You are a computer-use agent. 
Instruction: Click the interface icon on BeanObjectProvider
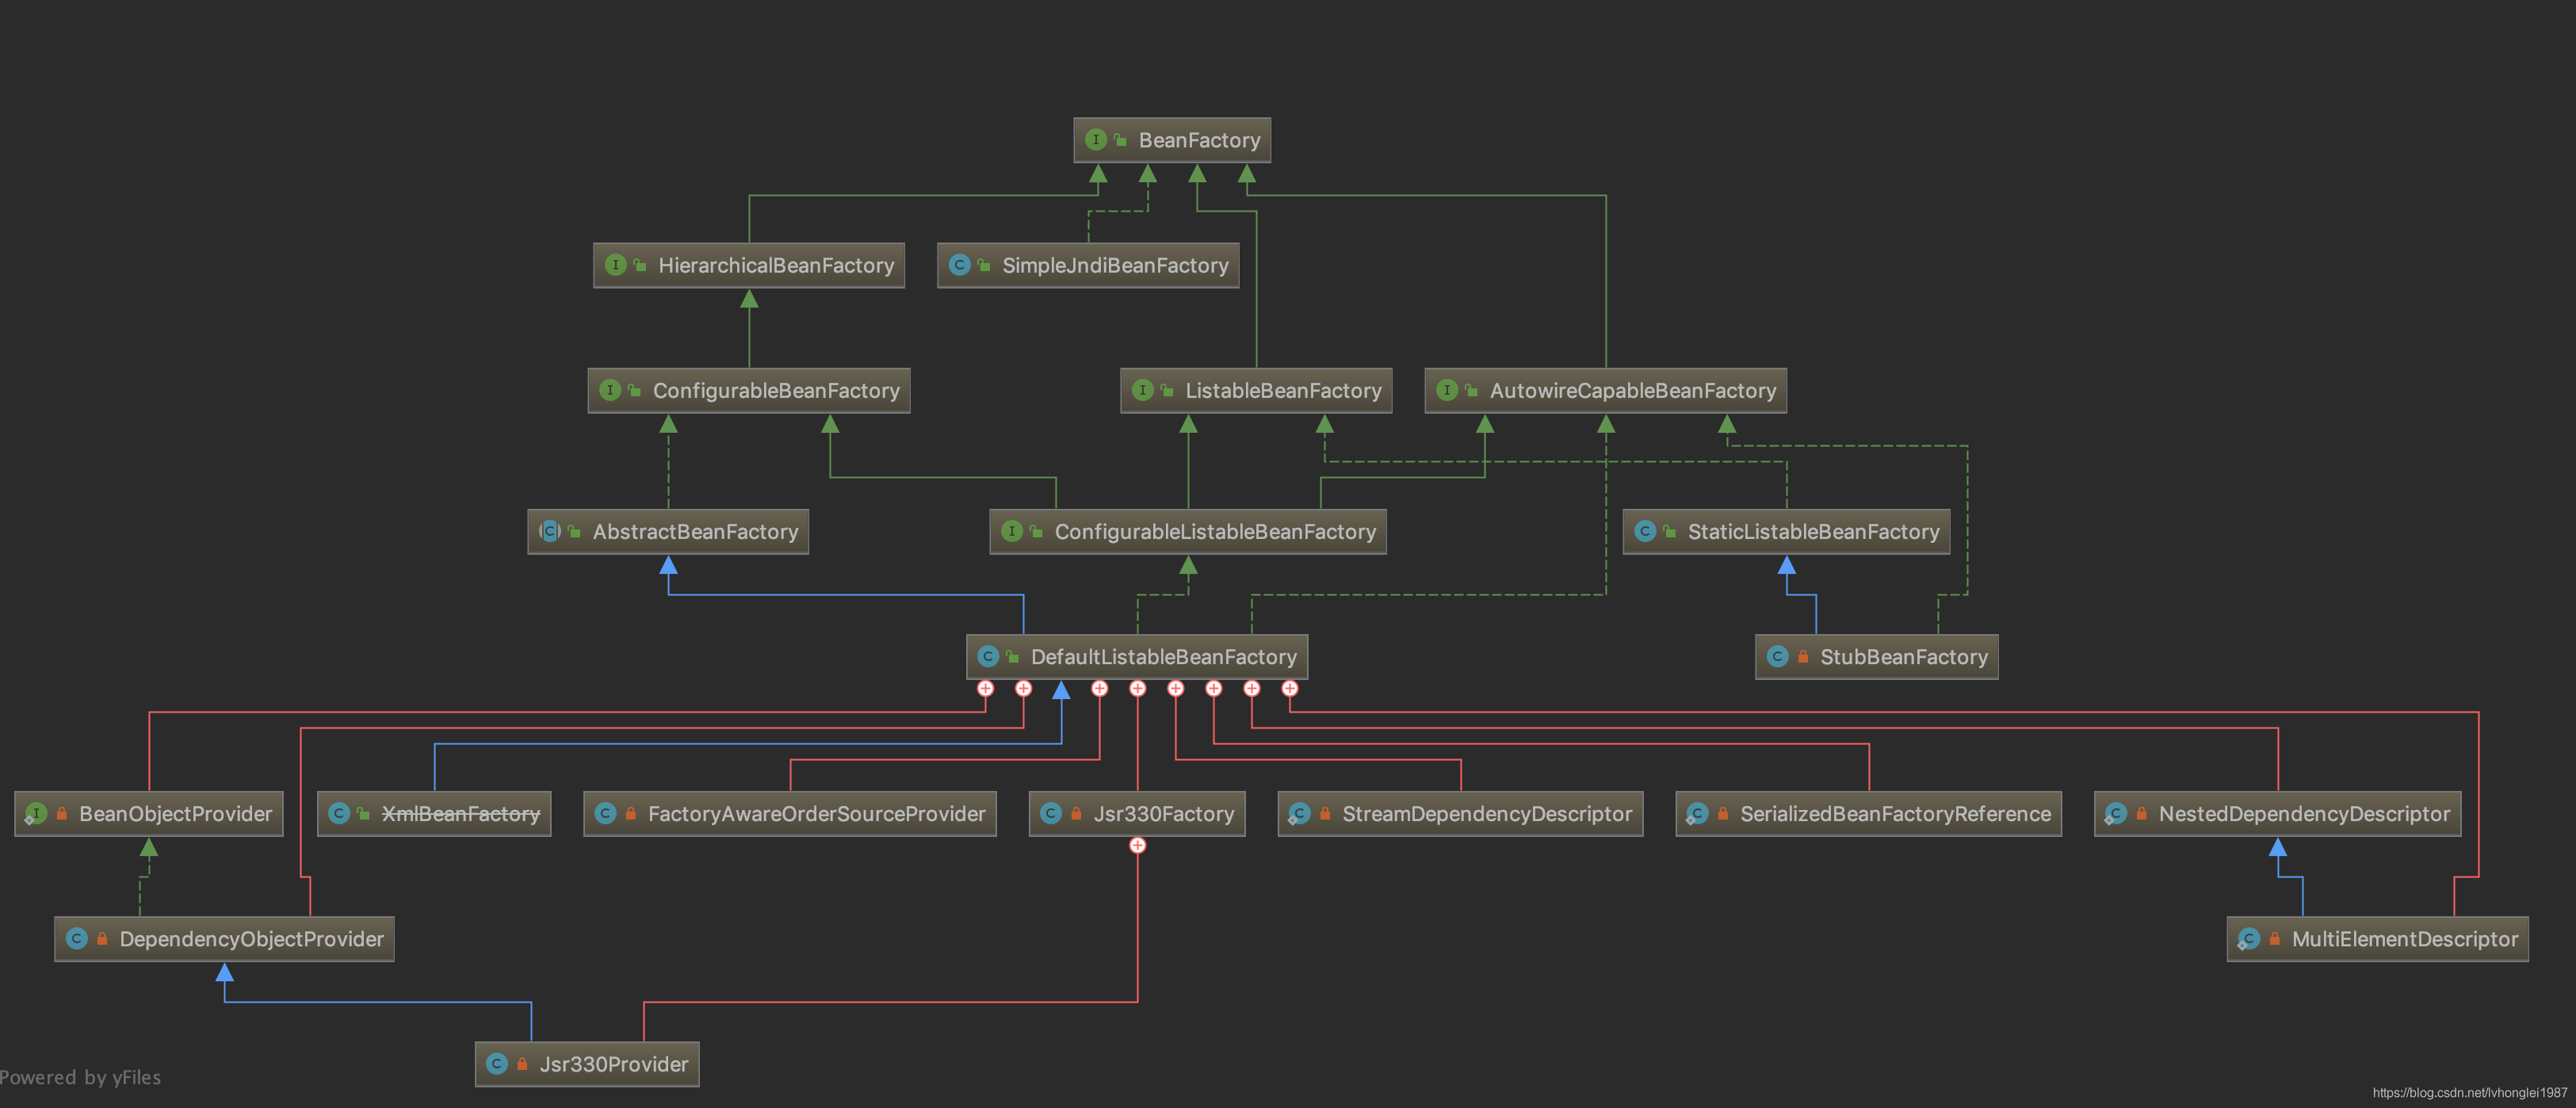click(x=37, y=813)
